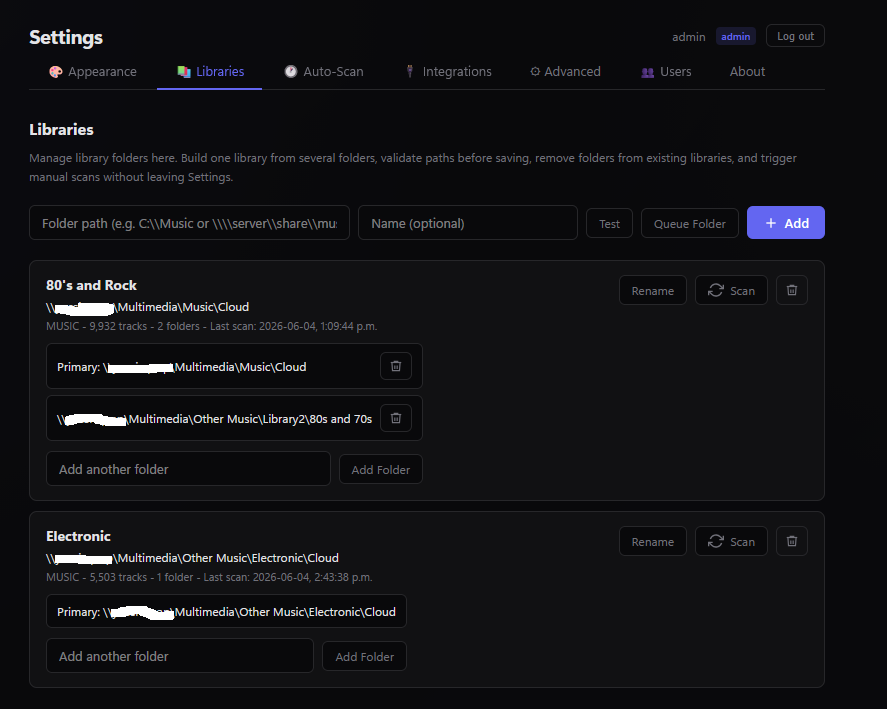The height and width of the screenshot is (709, 887).
Task: Click Add Folder under 80's and Rock
Action: [x=381, y=469]
